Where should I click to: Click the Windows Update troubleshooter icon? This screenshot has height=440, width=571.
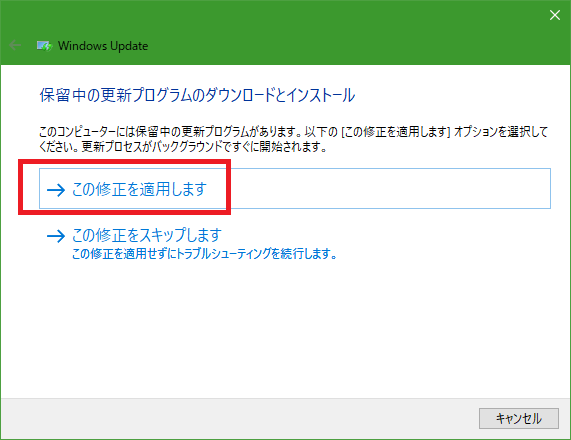(44, 46)
